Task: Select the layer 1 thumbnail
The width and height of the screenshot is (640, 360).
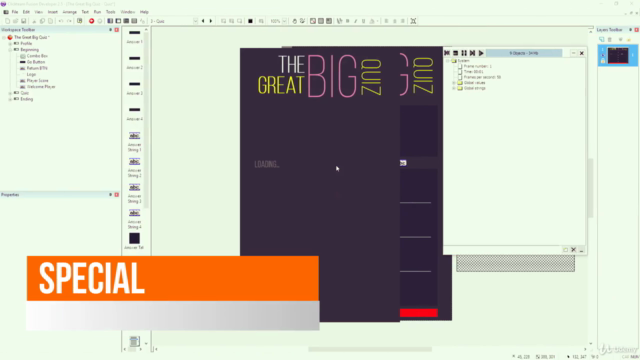Action: (618, 56)
